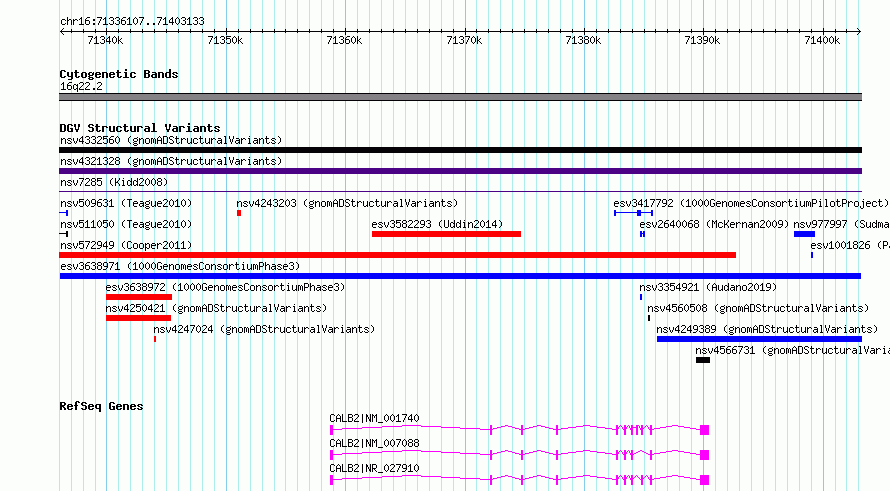
Task: Open variant nsv511050 (Teague2010) label
Action: 126,224
